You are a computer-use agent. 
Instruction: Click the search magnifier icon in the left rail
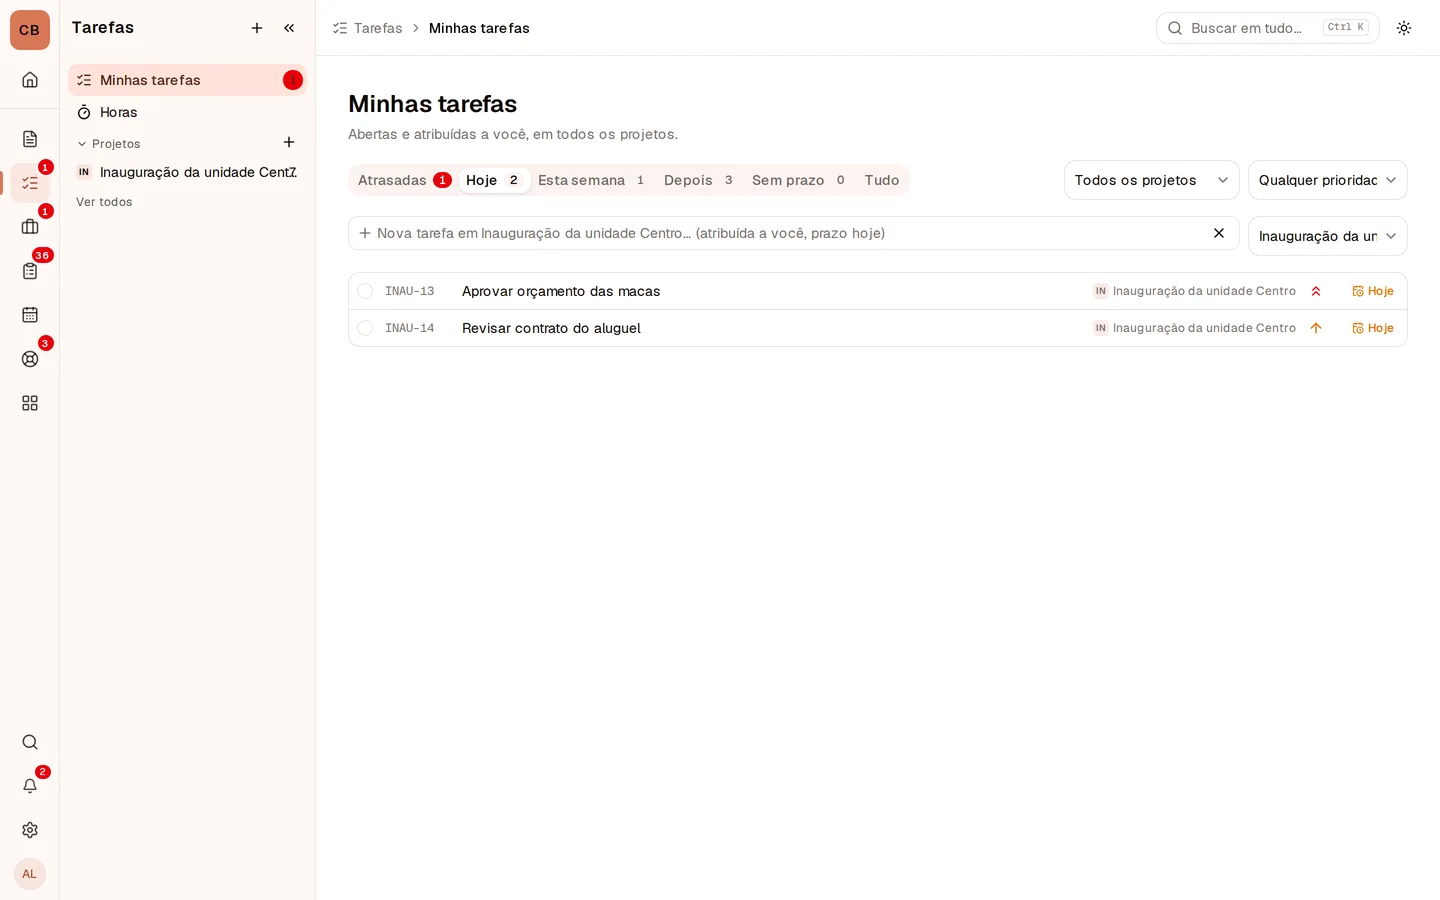(x=30, y=742)
